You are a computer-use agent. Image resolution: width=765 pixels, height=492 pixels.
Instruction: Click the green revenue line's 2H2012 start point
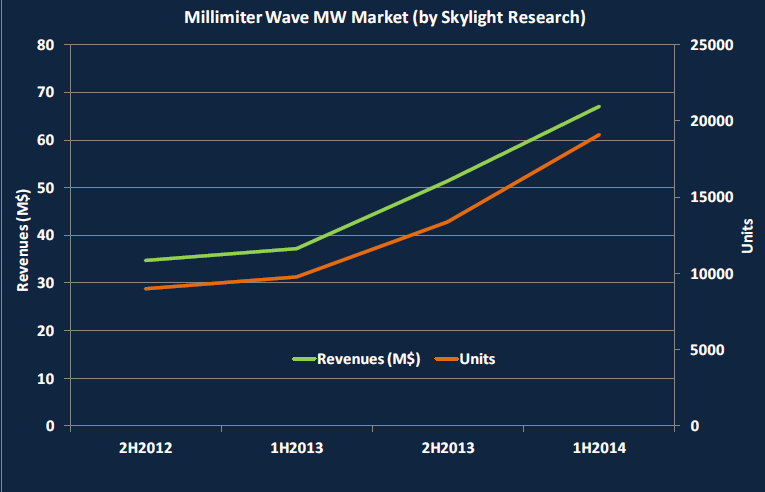(x=146, y=260)
